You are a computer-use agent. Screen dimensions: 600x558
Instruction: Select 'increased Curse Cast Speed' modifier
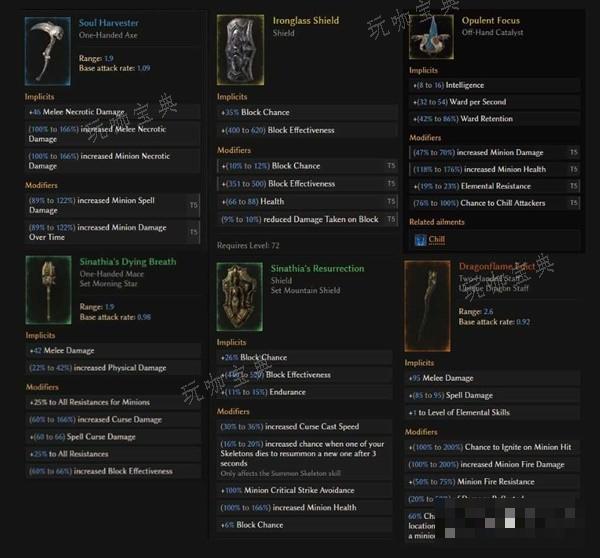coord(305,426)
